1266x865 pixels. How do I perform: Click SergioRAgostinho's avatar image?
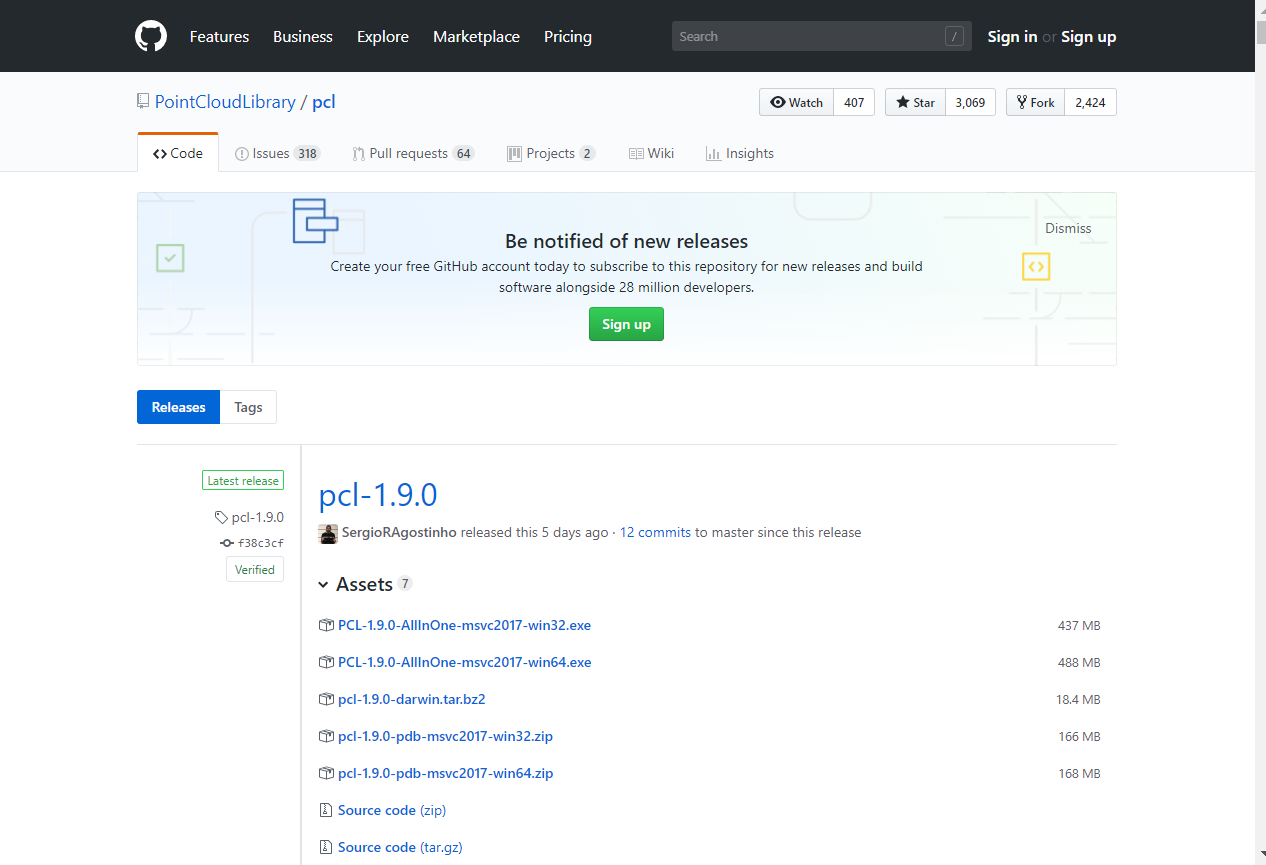[x=328, y=533]
